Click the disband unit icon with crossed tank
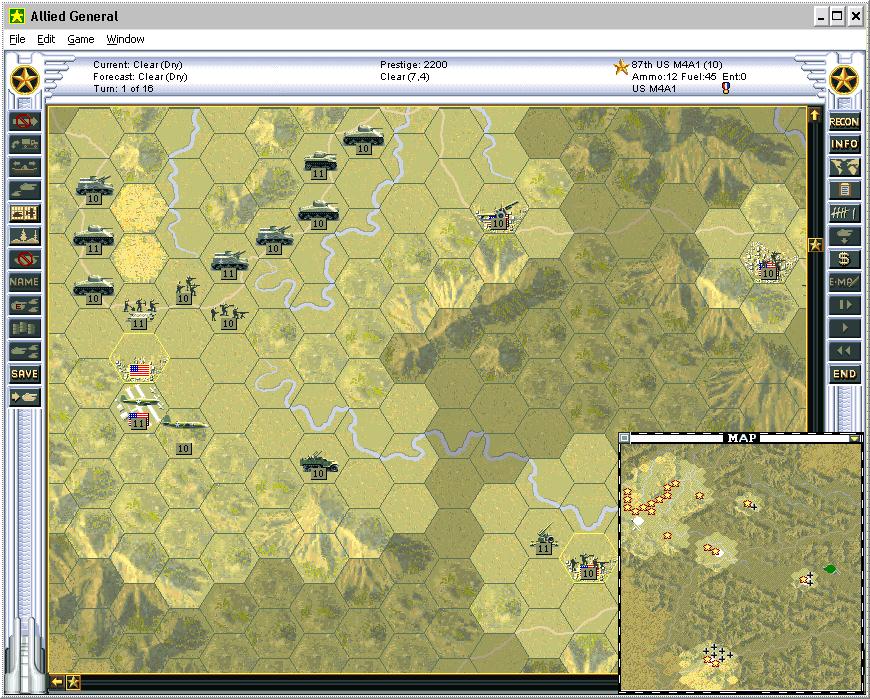Viewport: 870px width, 699px height. click(24, 259)
